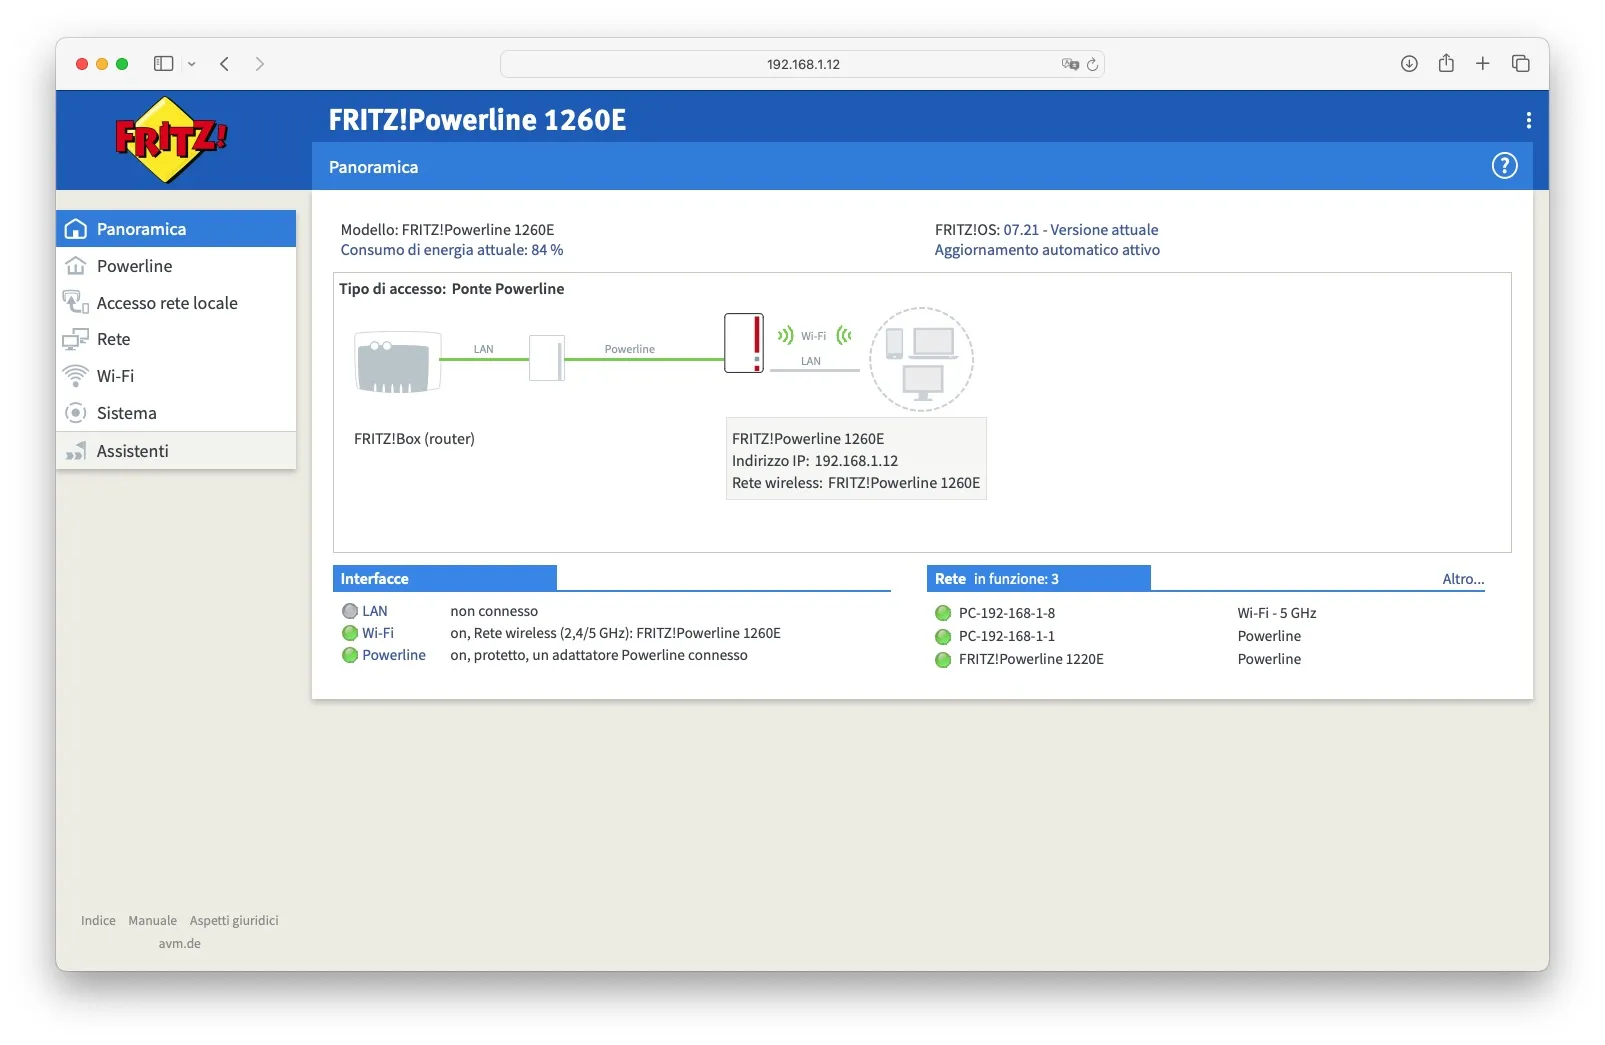Viewport: 1605px width, 1045px height.
Task: Open Panoramica via the home icon
Action: [77, 228]
